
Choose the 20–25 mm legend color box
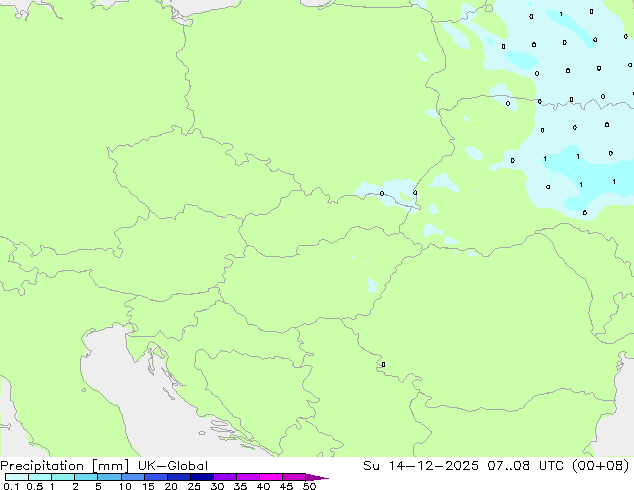[x=178, y=477]
